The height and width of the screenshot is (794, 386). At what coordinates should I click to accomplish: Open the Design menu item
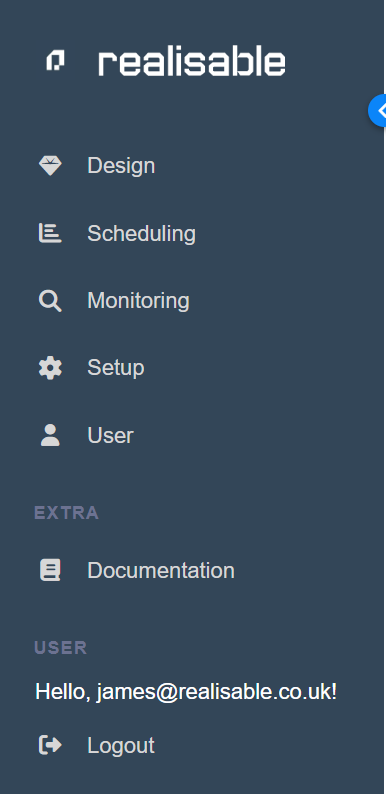(121, 166)
